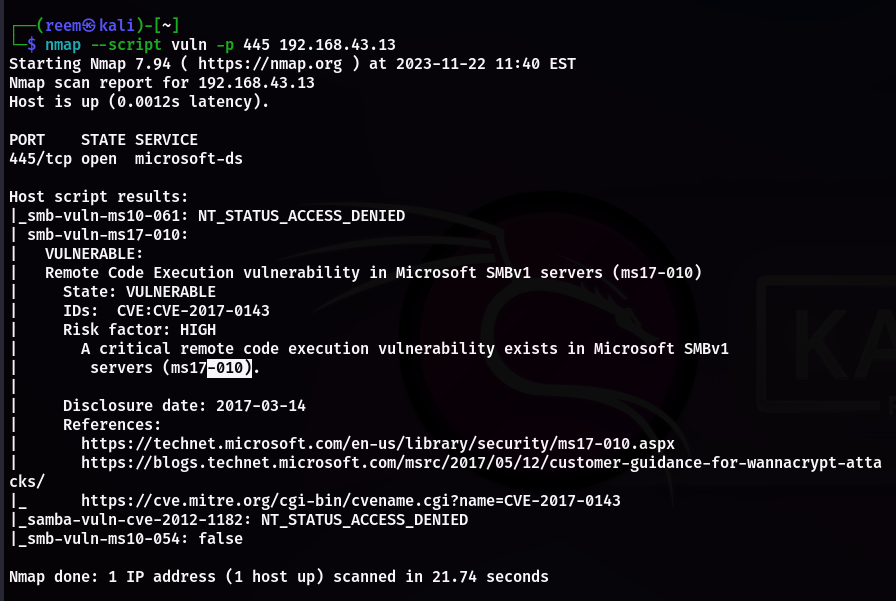Open the cve.mitre.org CVE-2017-0143 link
This screenshot has width=896, height=601.
[x=351, y=501]
